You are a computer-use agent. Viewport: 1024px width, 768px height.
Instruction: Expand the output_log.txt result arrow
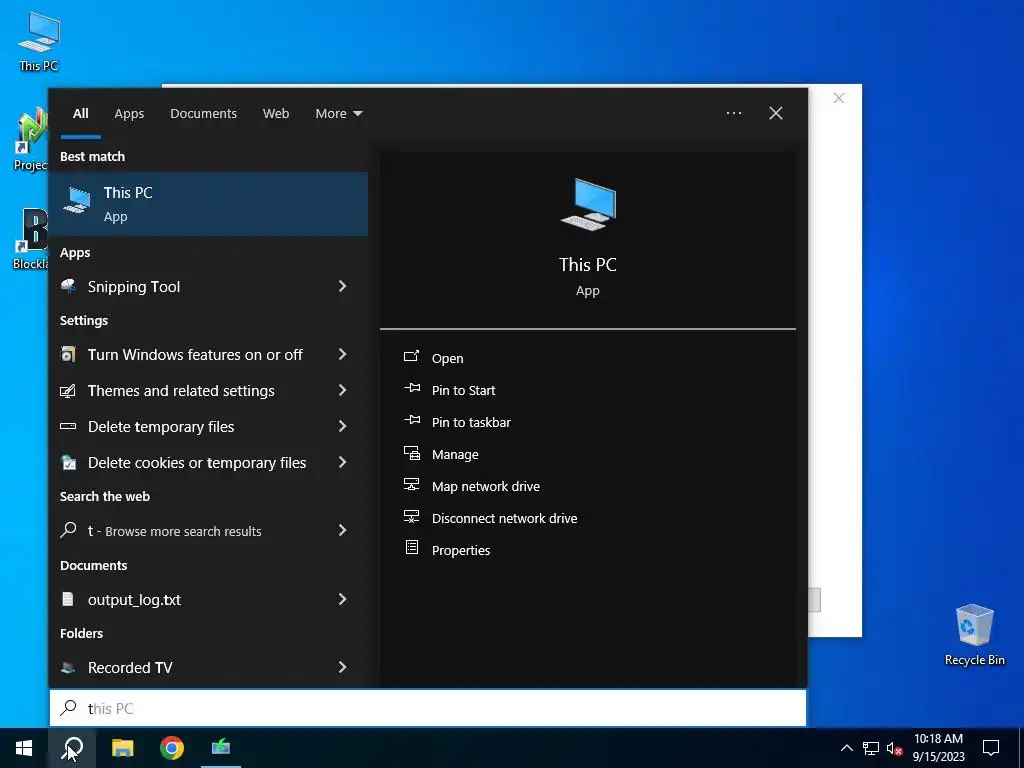coord(342,599)
